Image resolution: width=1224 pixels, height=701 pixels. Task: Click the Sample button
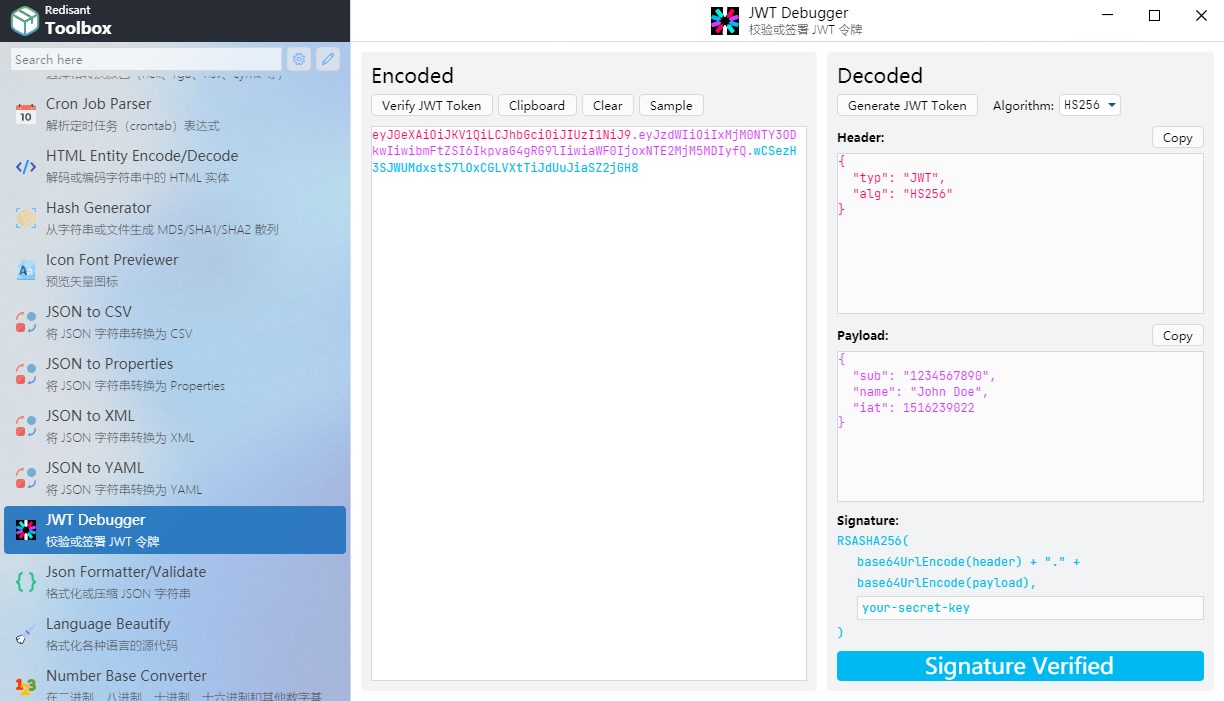point(671,105)
